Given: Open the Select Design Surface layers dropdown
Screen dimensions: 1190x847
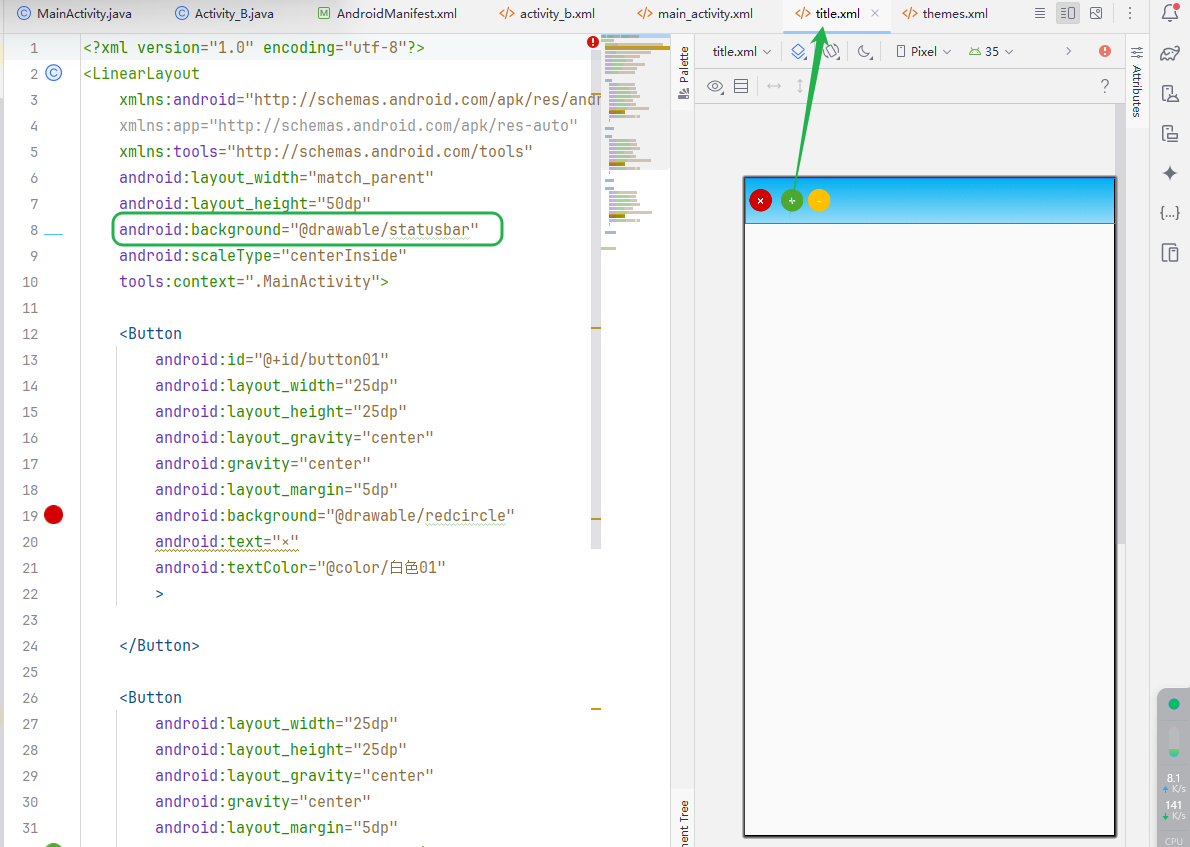Looking at the screenshot, I should (798, 51).
